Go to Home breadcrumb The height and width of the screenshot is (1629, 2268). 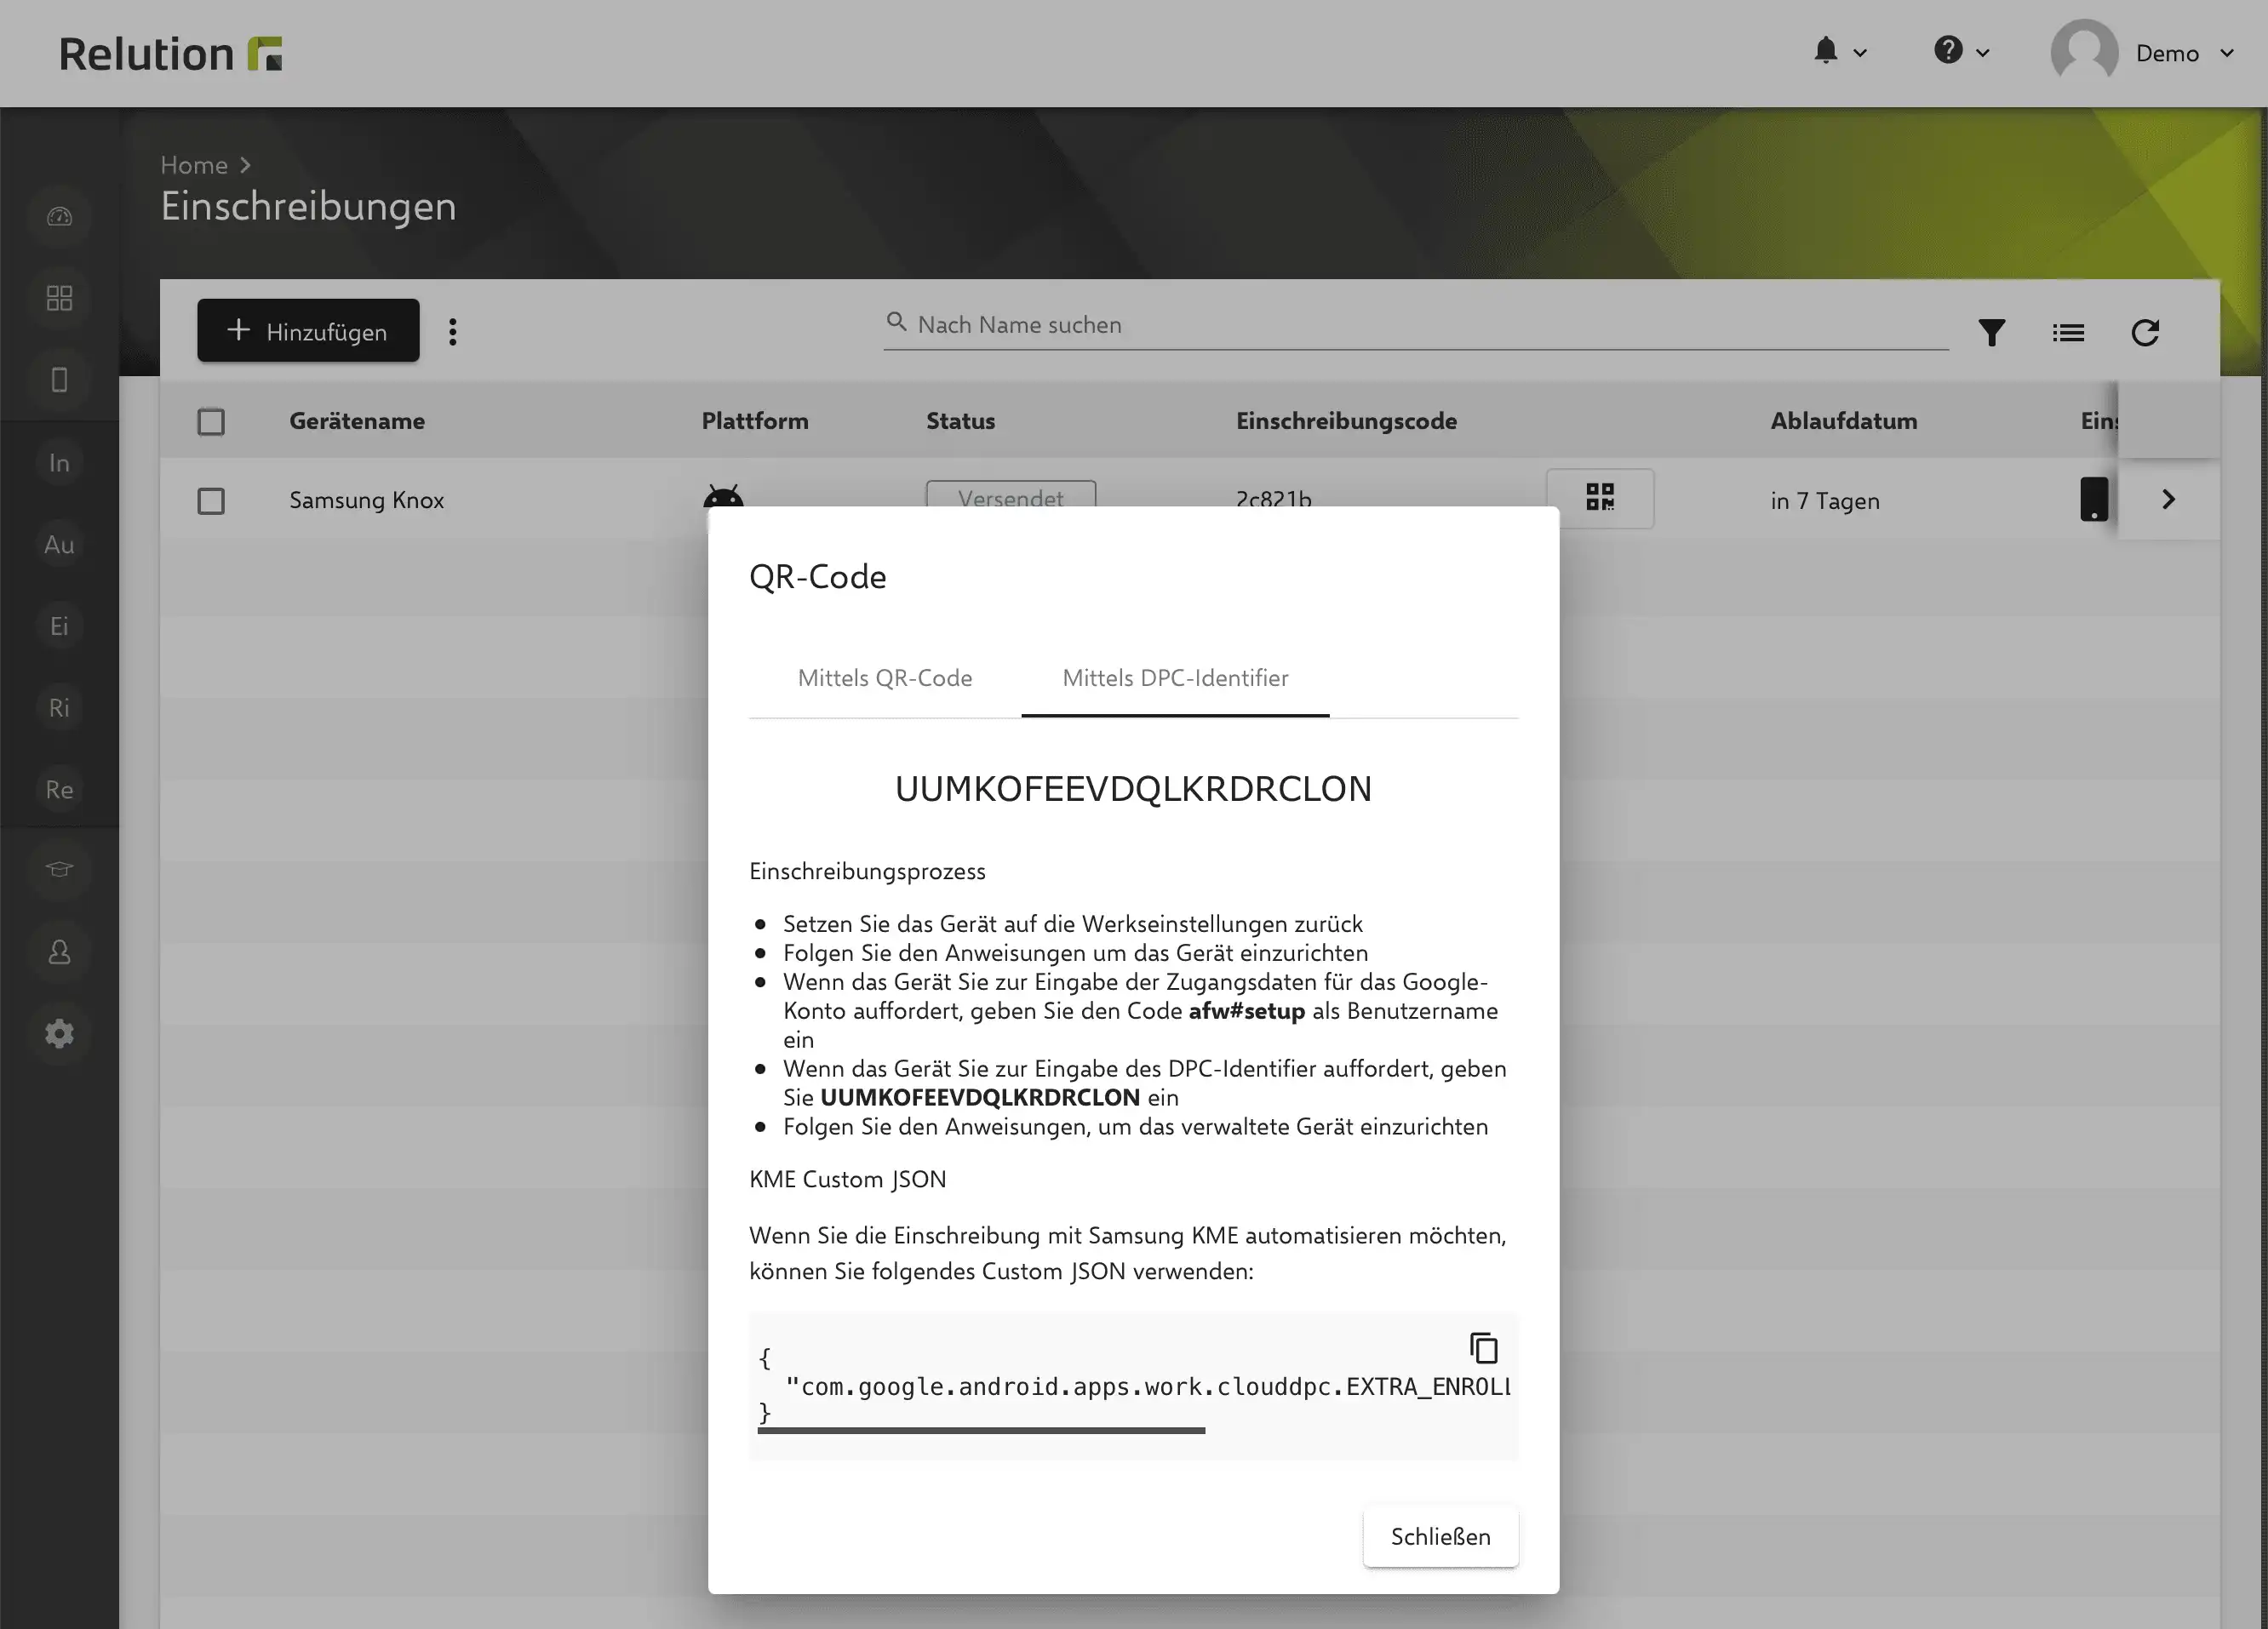tap(194, 165)
